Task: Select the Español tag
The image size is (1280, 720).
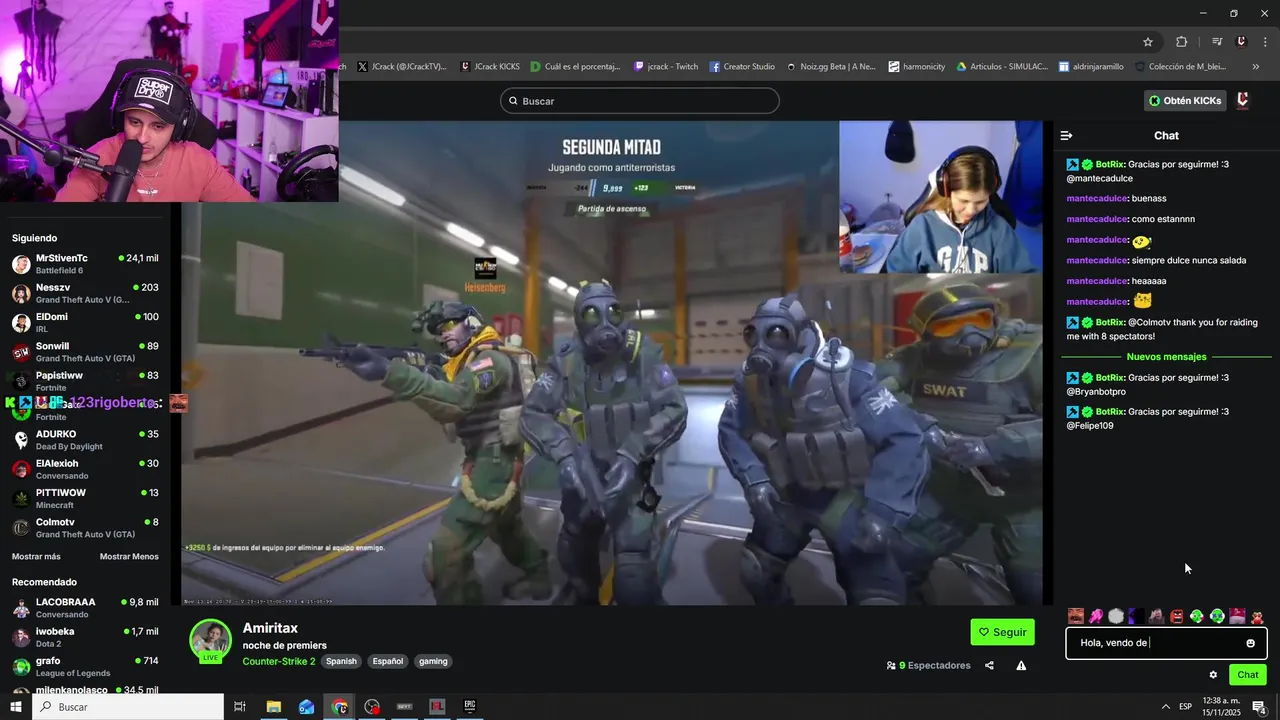Action: click(x=388, y=661)
